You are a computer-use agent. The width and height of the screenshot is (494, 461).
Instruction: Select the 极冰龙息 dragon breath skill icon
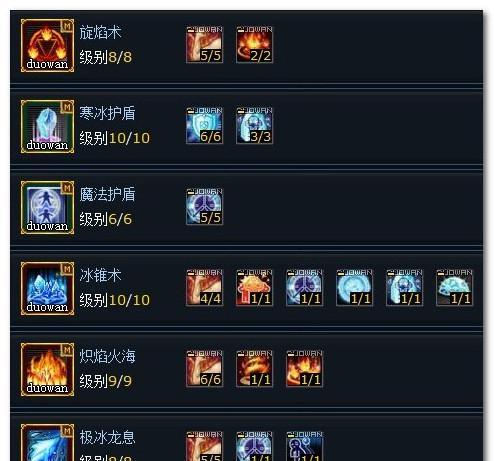click(x=47, y=443)
